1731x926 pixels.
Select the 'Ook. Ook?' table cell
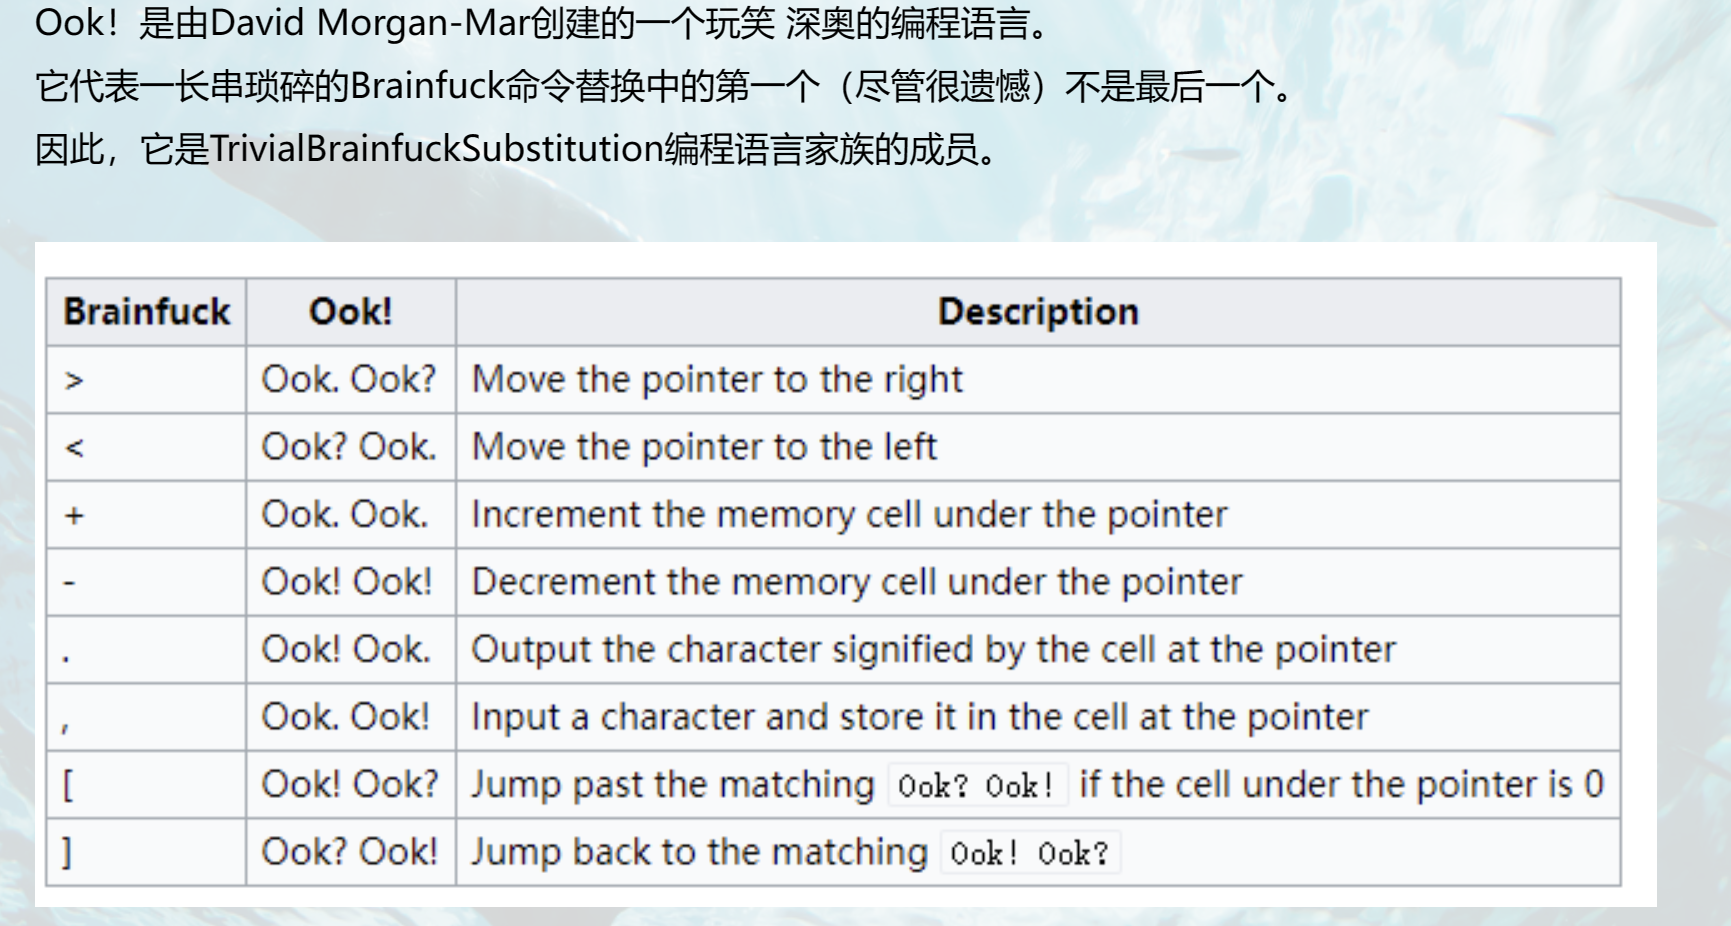pos(351,380)
